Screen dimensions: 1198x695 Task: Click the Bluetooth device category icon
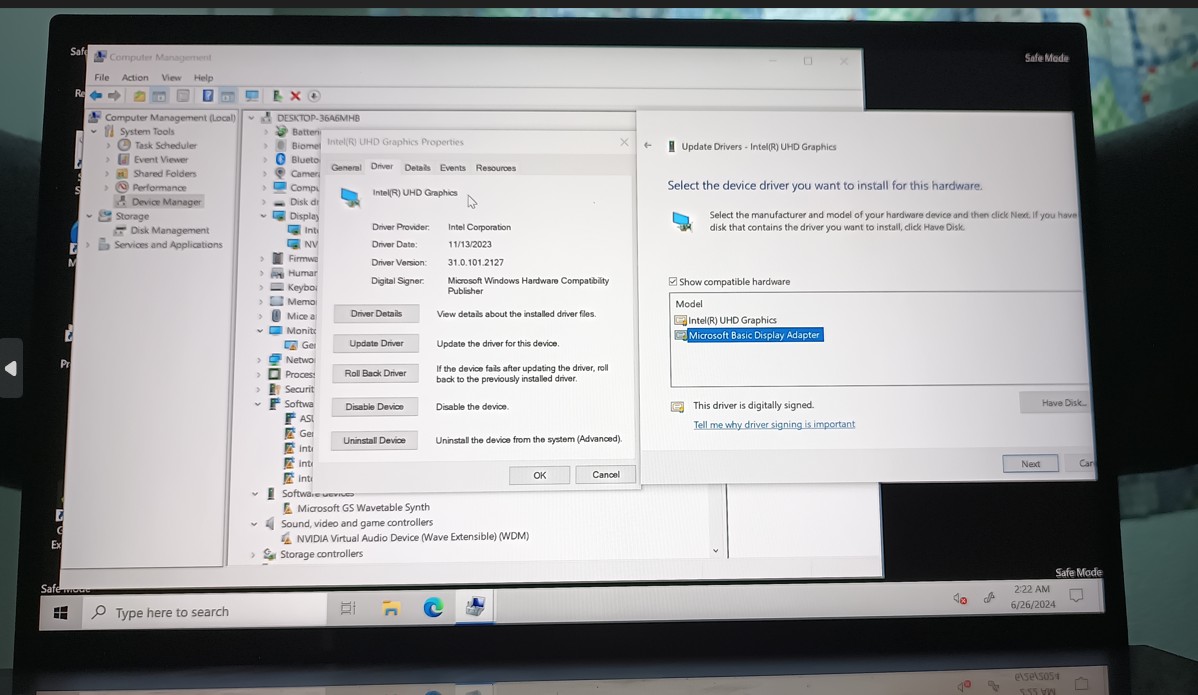tap(280, 159)
